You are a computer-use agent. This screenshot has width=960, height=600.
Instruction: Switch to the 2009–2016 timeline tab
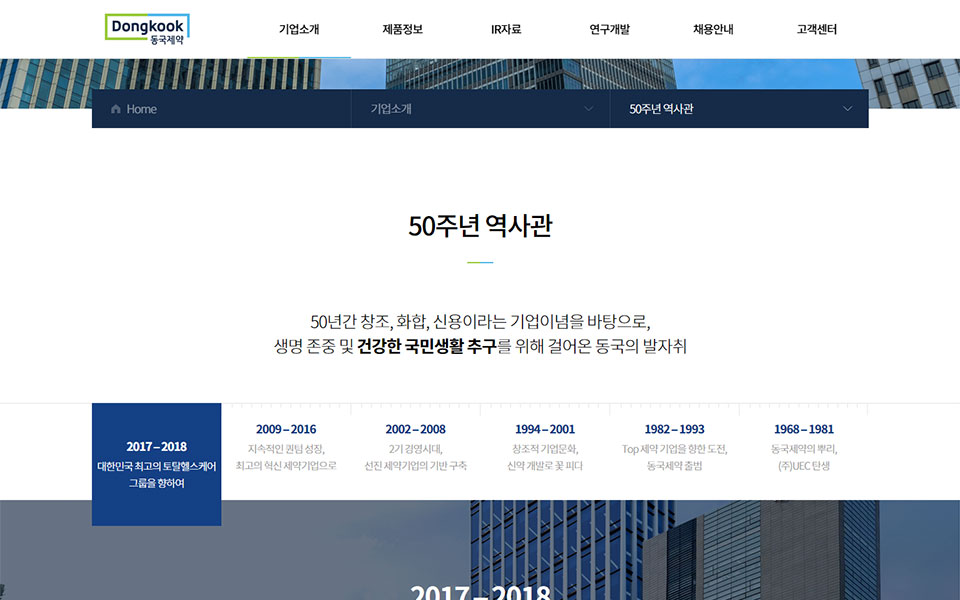pyautogui.click(x=286, y=447)
